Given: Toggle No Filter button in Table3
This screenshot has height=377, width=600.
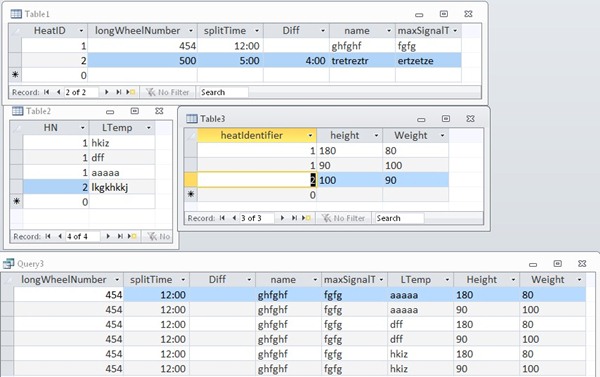Looking at the screenshot, I should (x=344, y=218).
